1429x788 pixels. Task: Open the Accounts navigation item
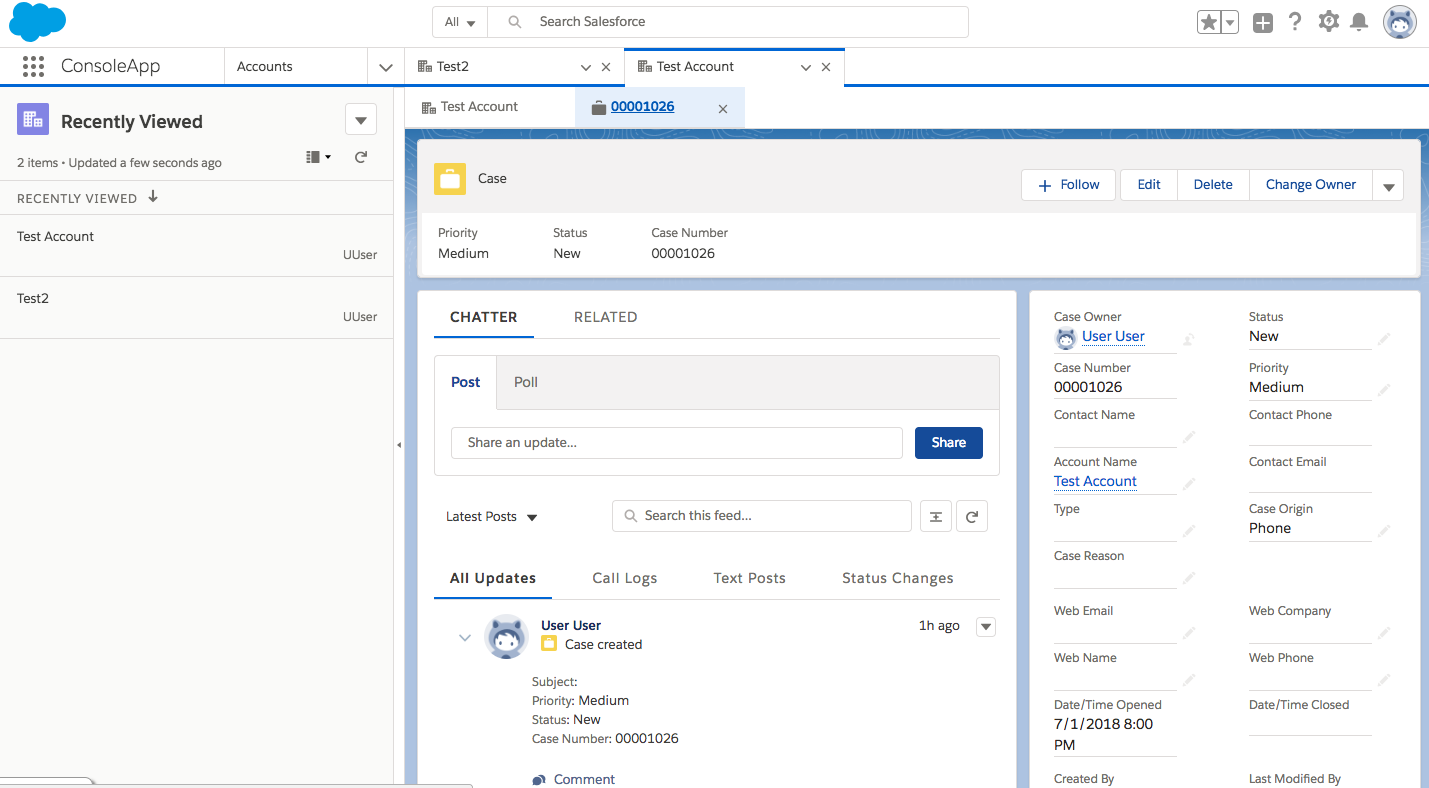click(265, 67)
